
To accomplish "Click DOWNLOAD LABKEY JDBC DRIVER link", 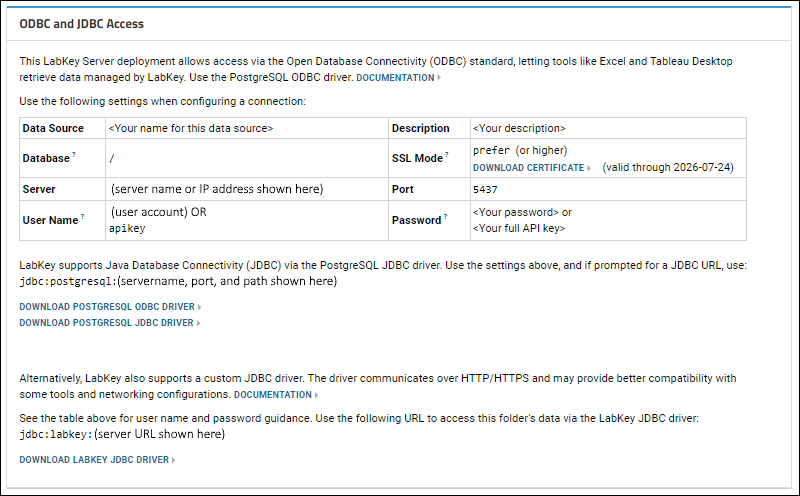I will point(94,460).
